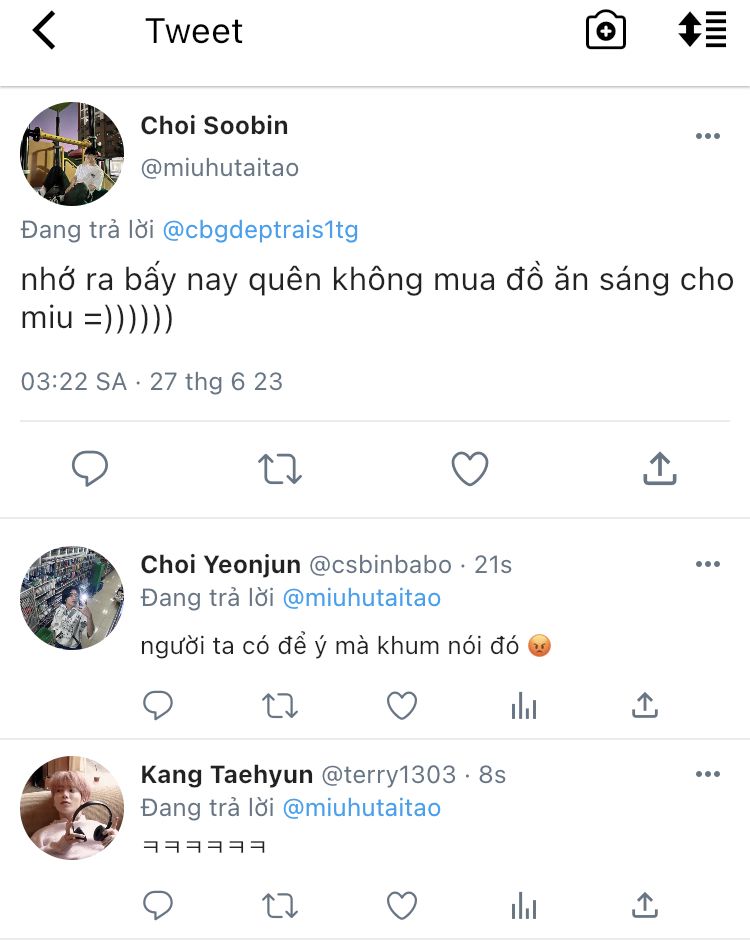Go back using the top-left arrow
Screen dimensions: 750x945
click(44, 31)
